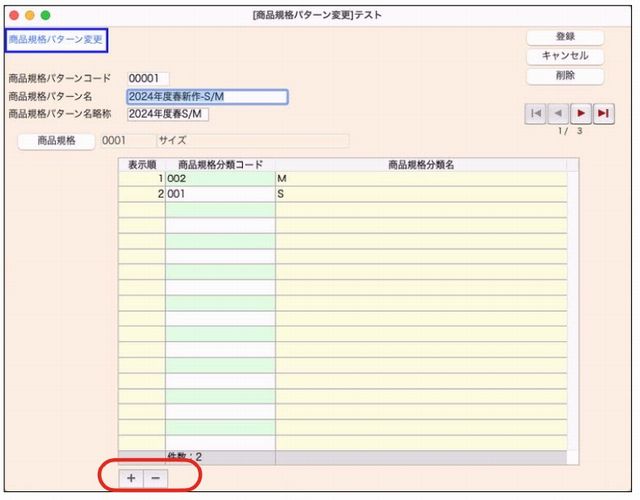Click the 商品規格パターン名 text field
This screenshot has width=640, height=500.
(207, 97)
